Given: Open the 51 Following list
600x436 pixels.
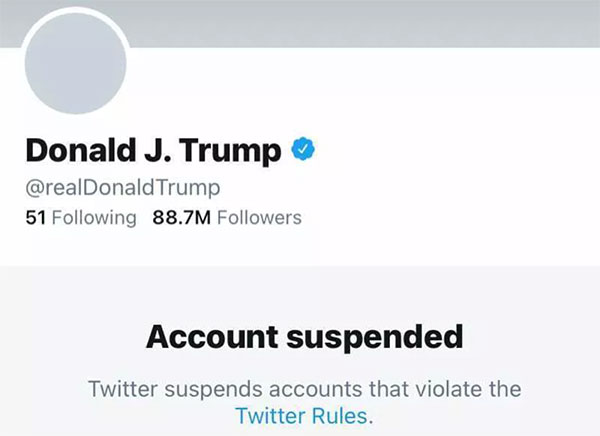Looking at the screenshot, I should 80,217.
